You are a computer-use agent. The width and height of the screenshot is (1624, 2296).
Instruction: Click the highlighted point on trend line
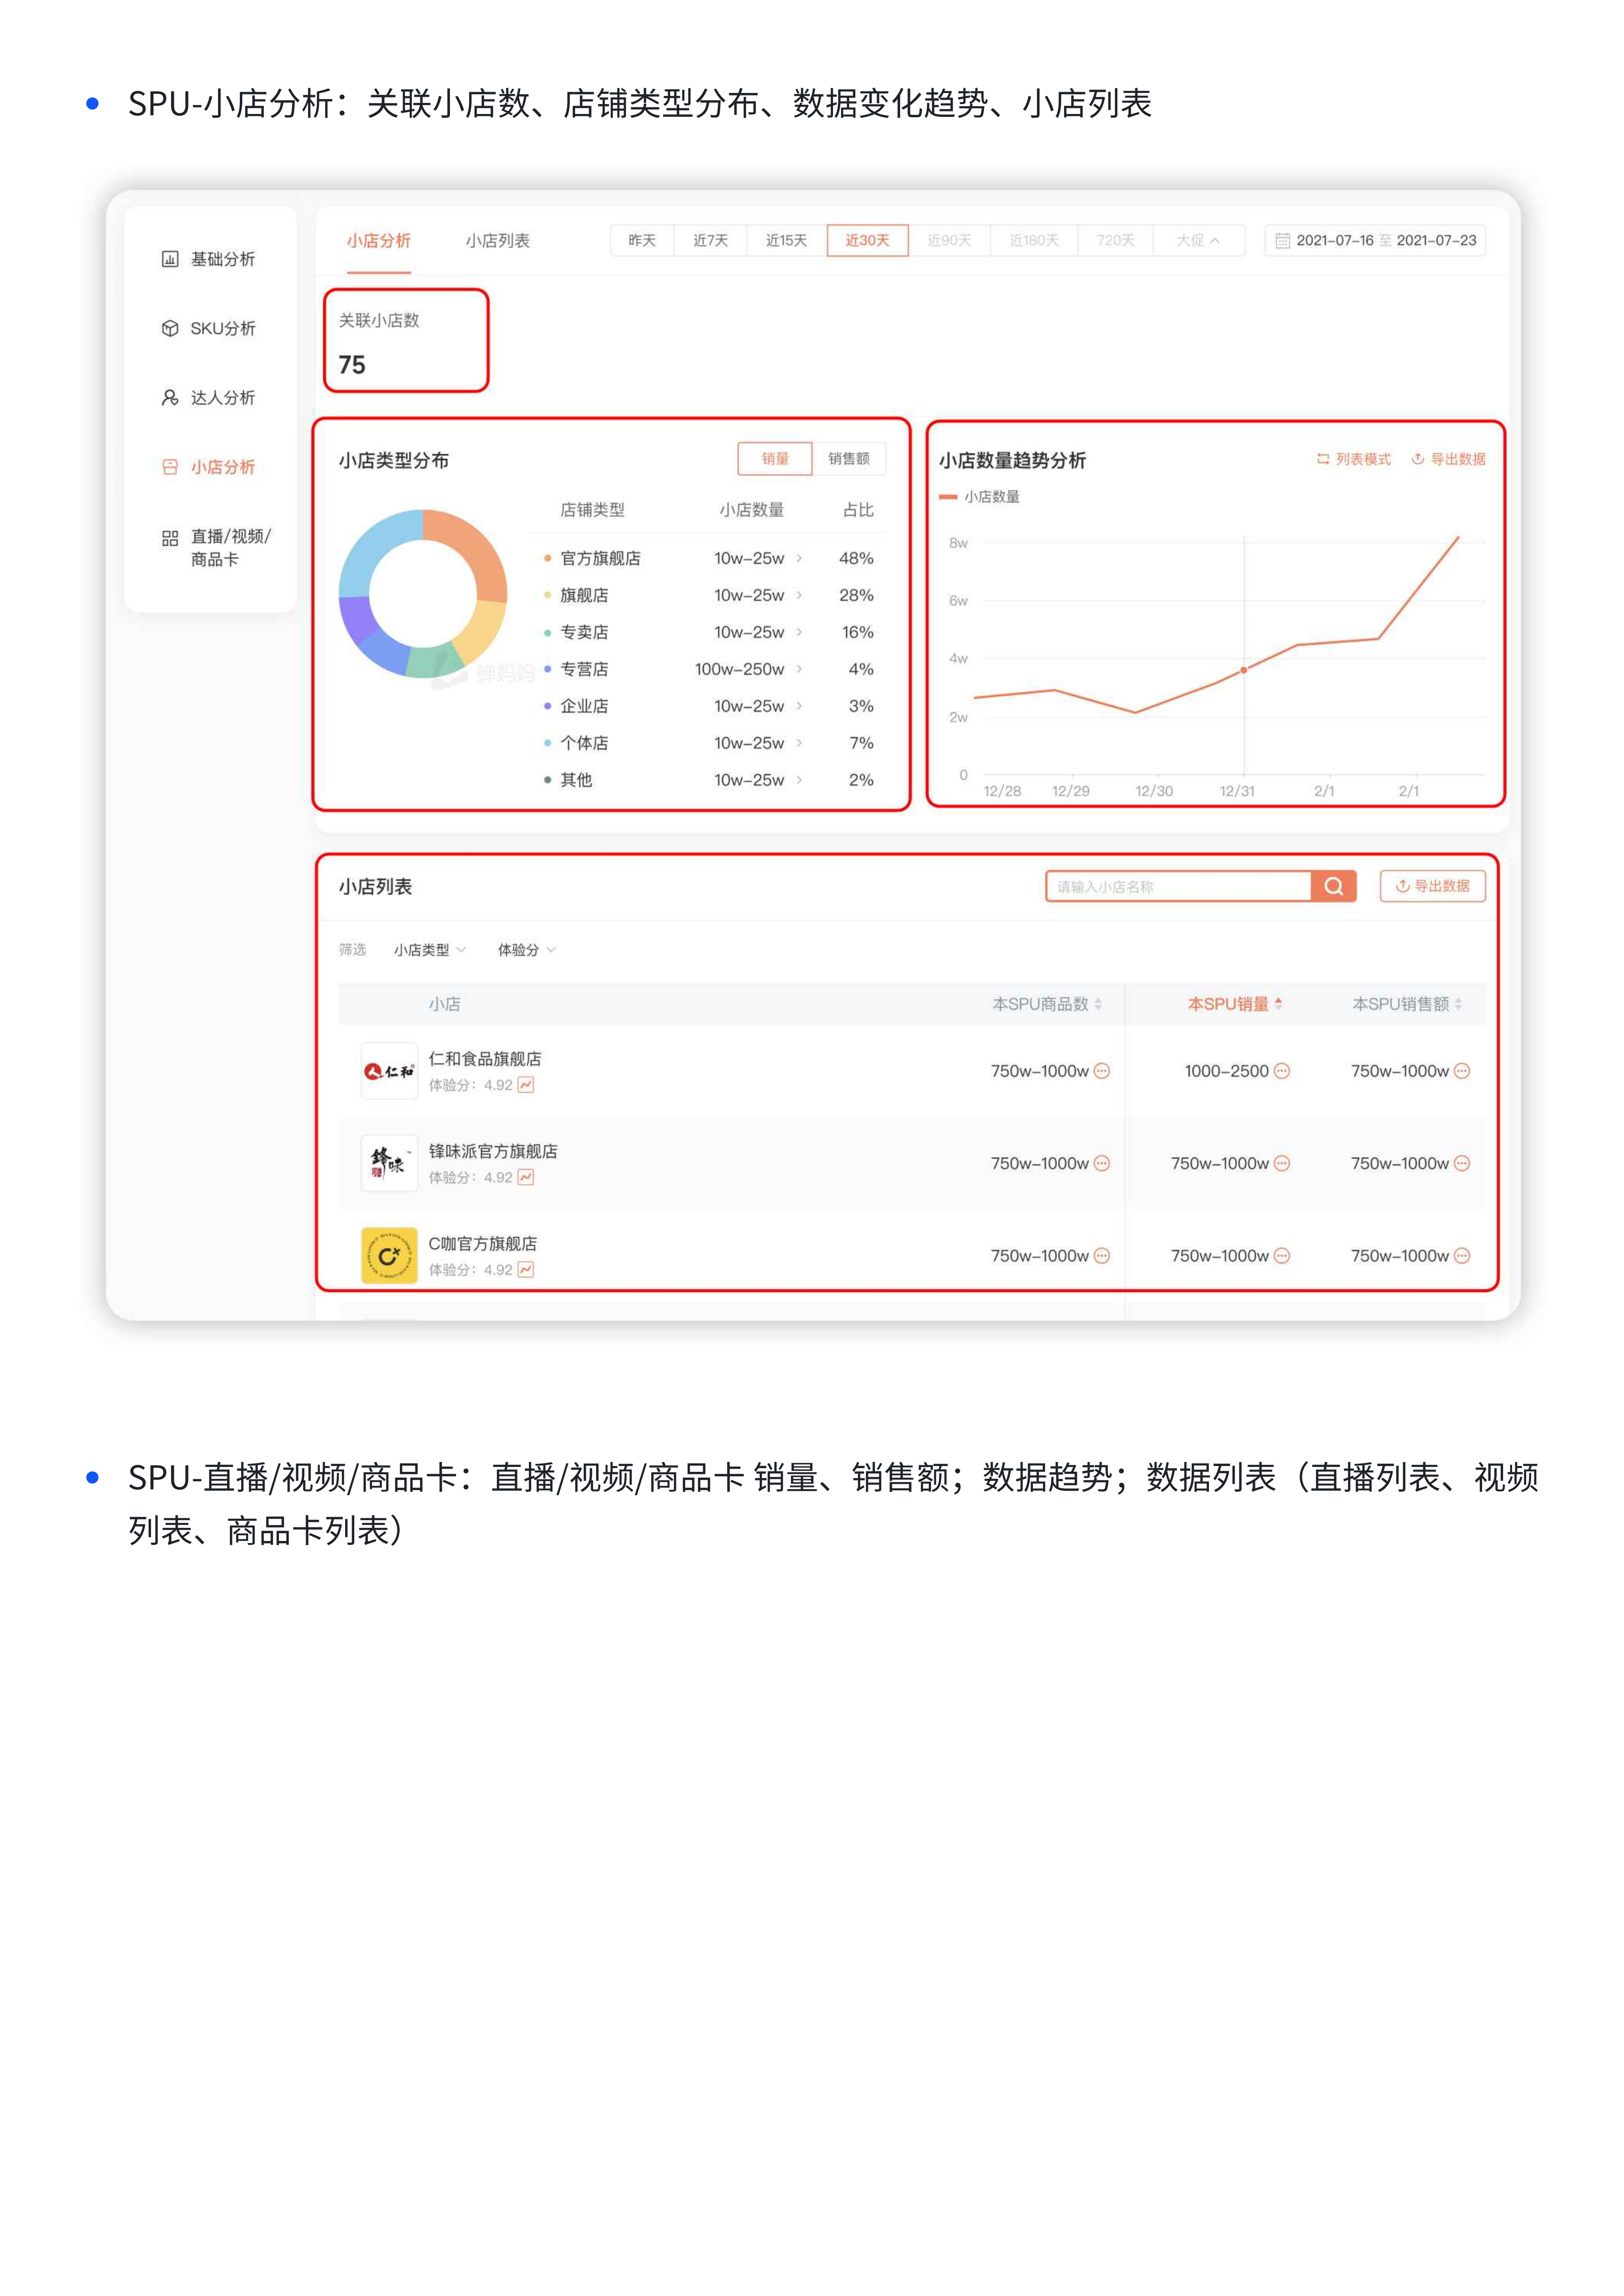pyautogui.click(x=1244, y=670)
